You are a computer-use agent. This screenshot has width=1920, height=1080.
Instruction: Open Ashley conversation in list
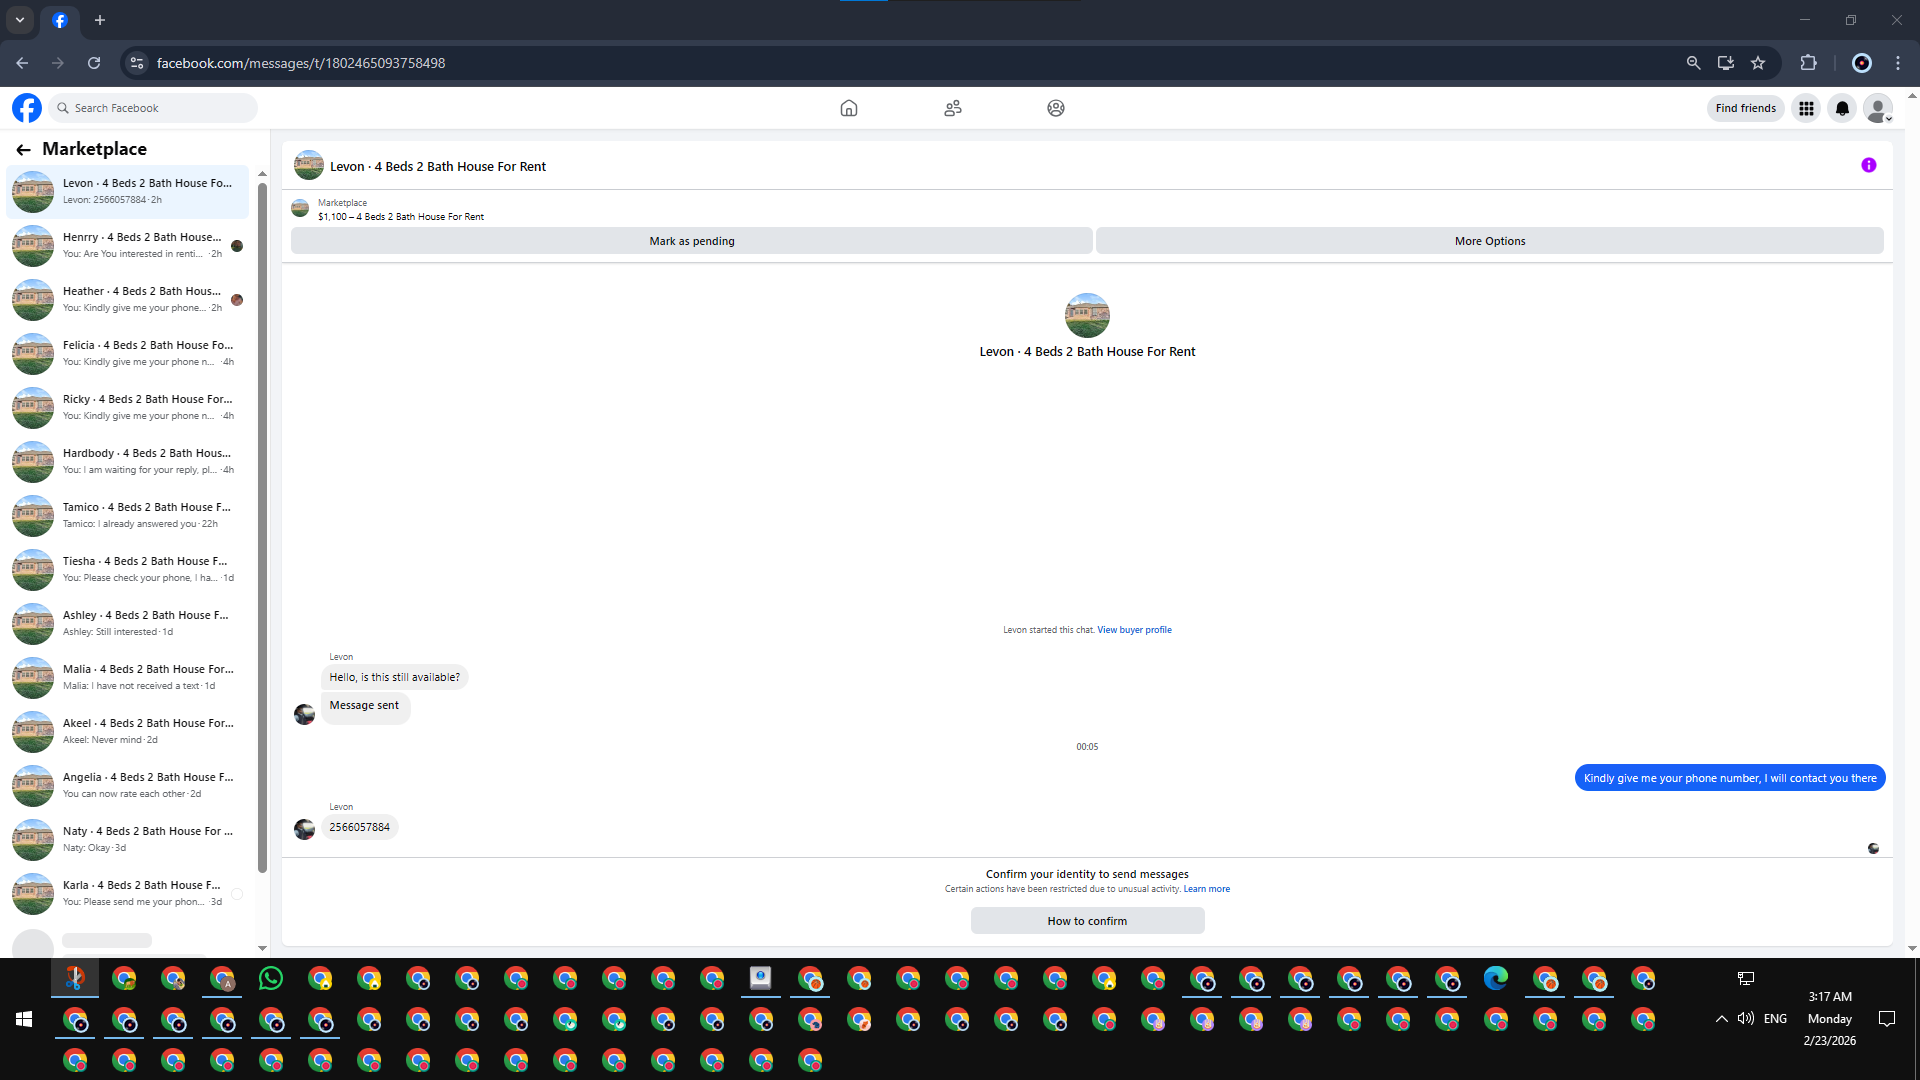point(128,624)
